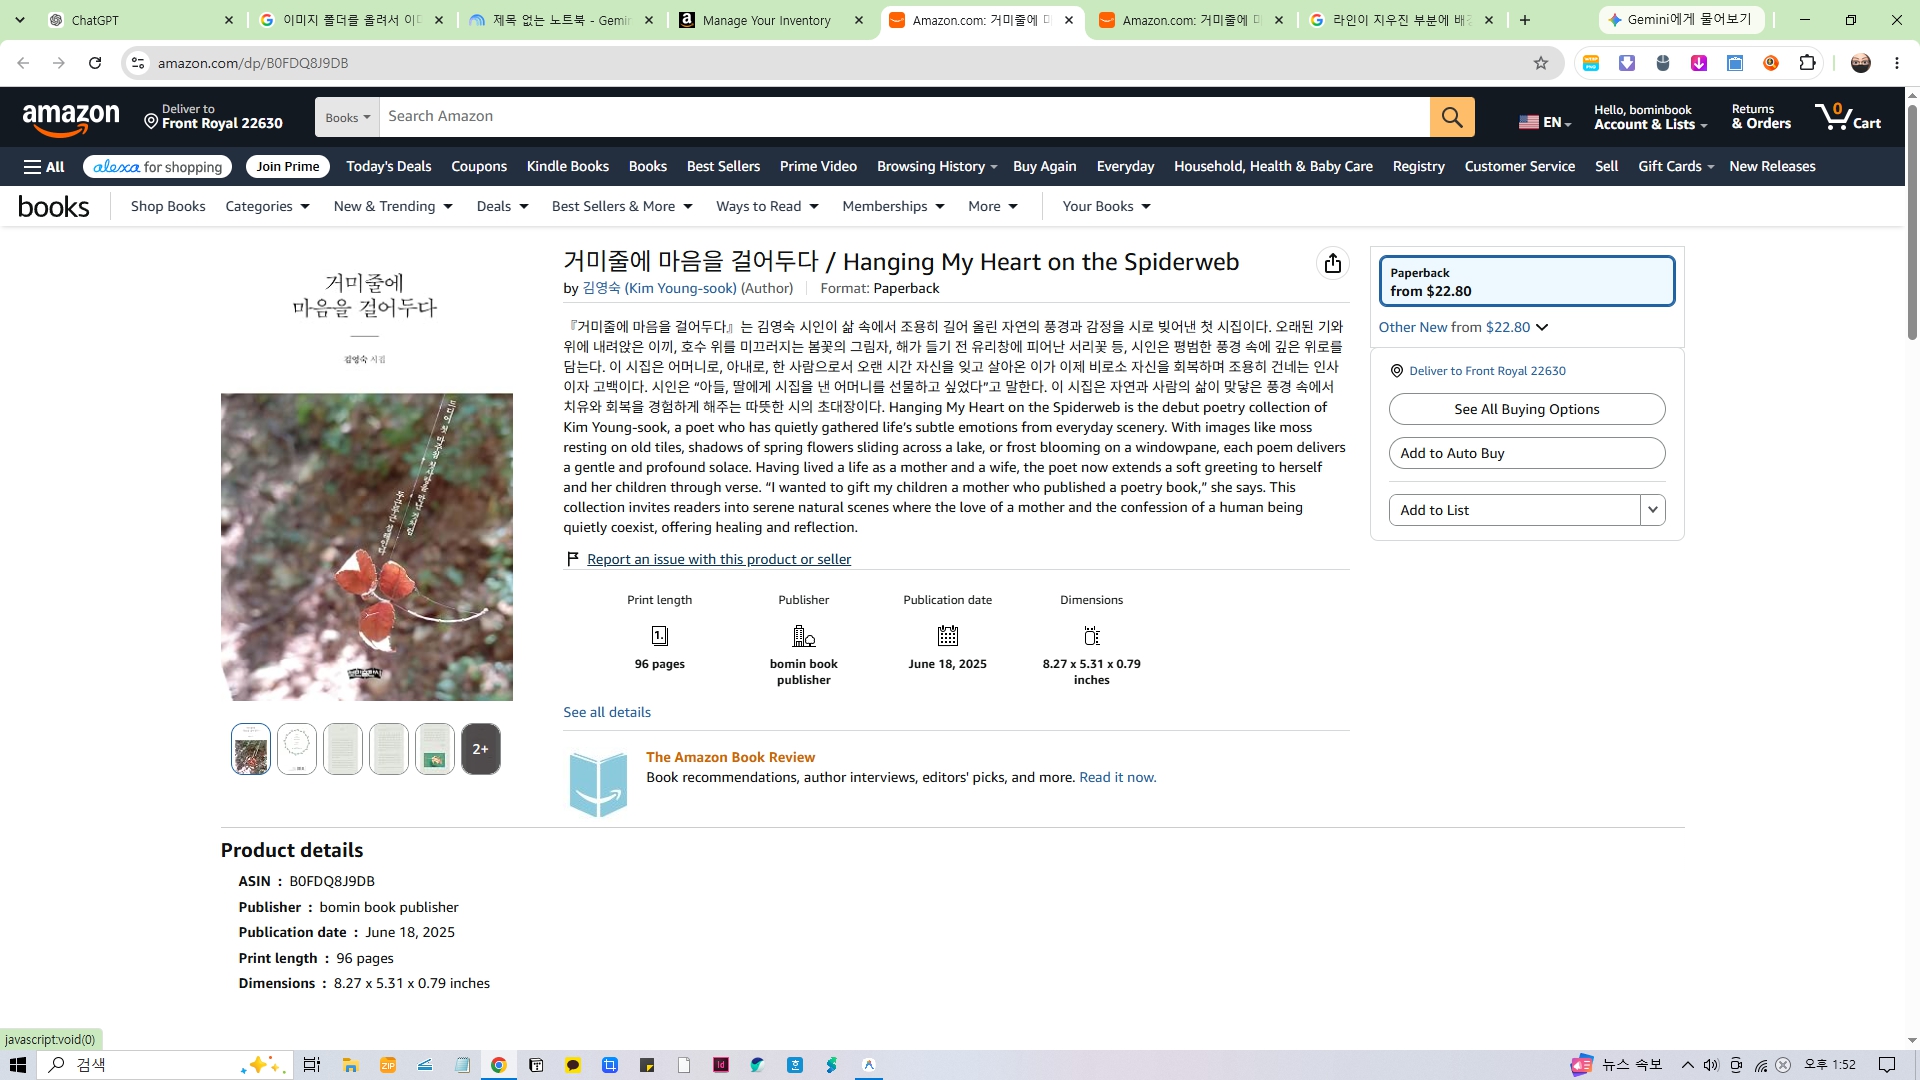Close the ChatGPT tab
This screenshot has height=1080, width=1920.
pyautogui.click(x=229, y=20)
